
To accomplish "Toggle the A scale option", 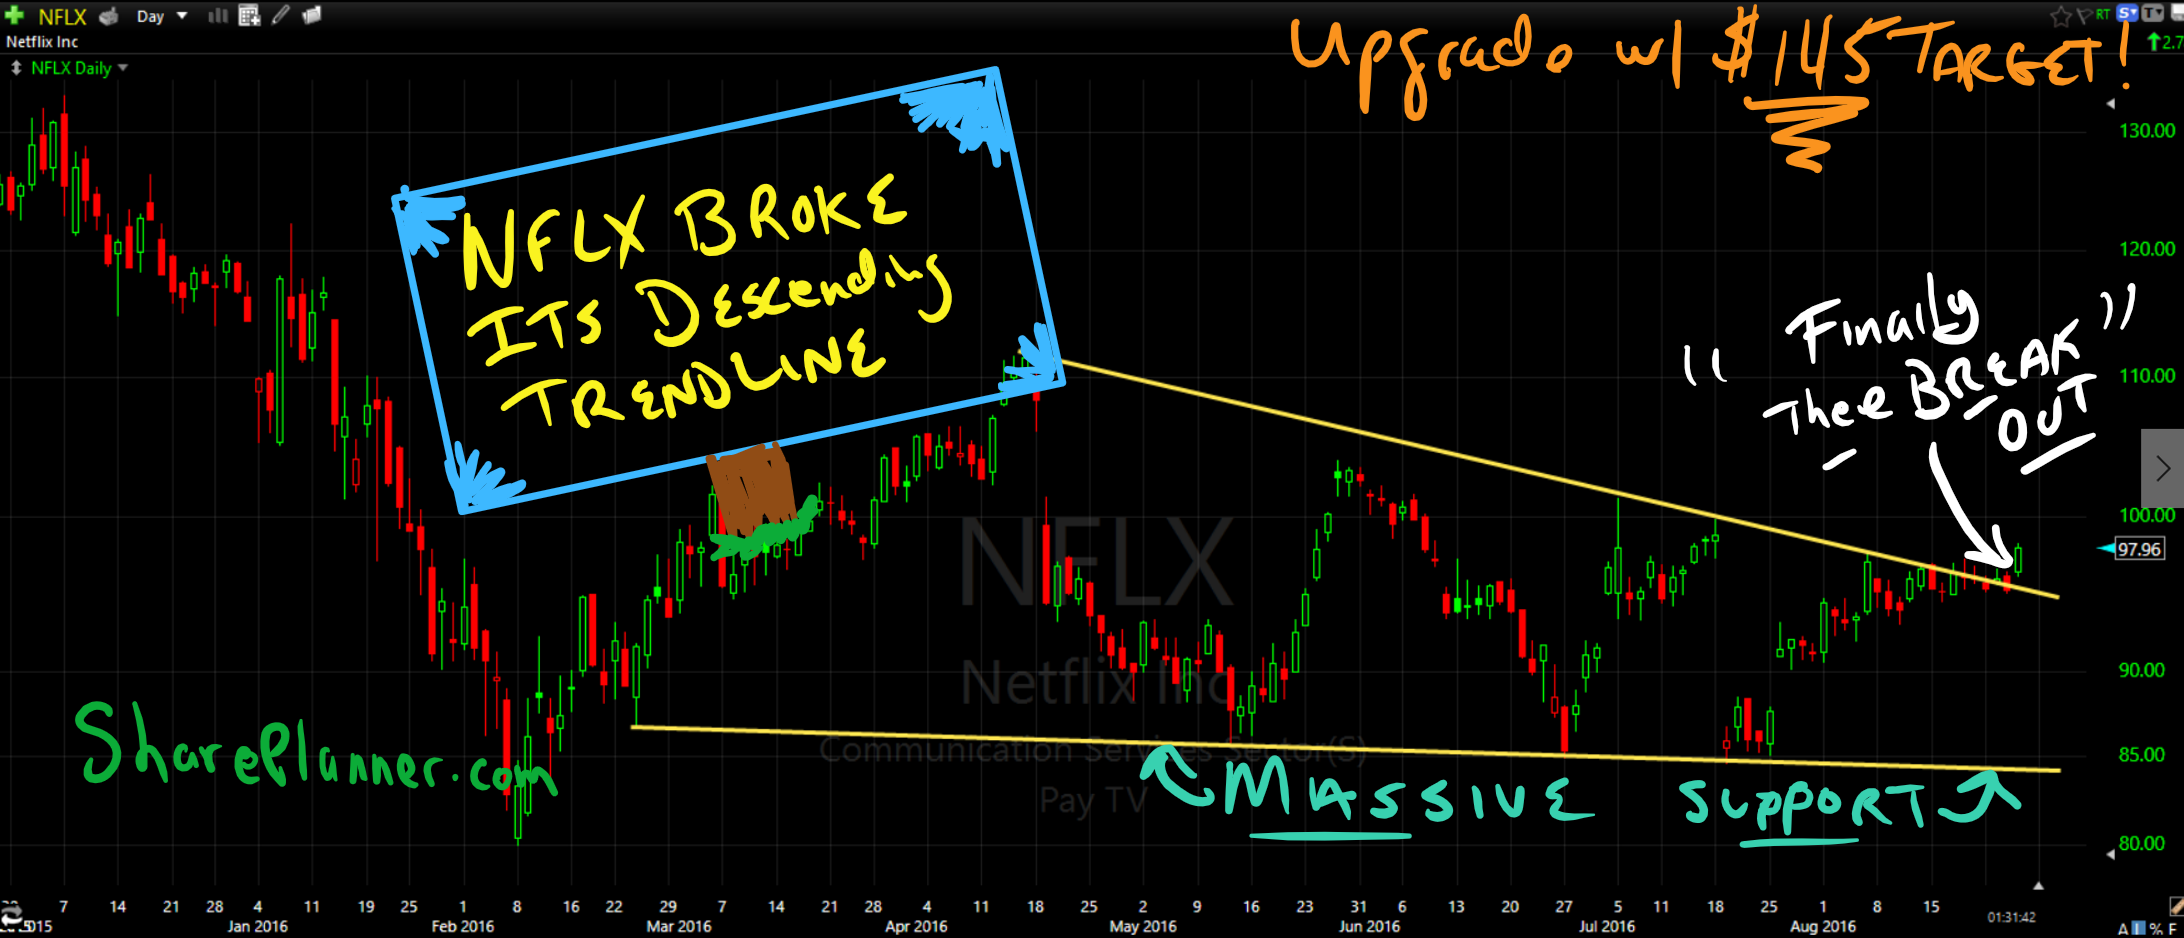I will click(2123, 929).
